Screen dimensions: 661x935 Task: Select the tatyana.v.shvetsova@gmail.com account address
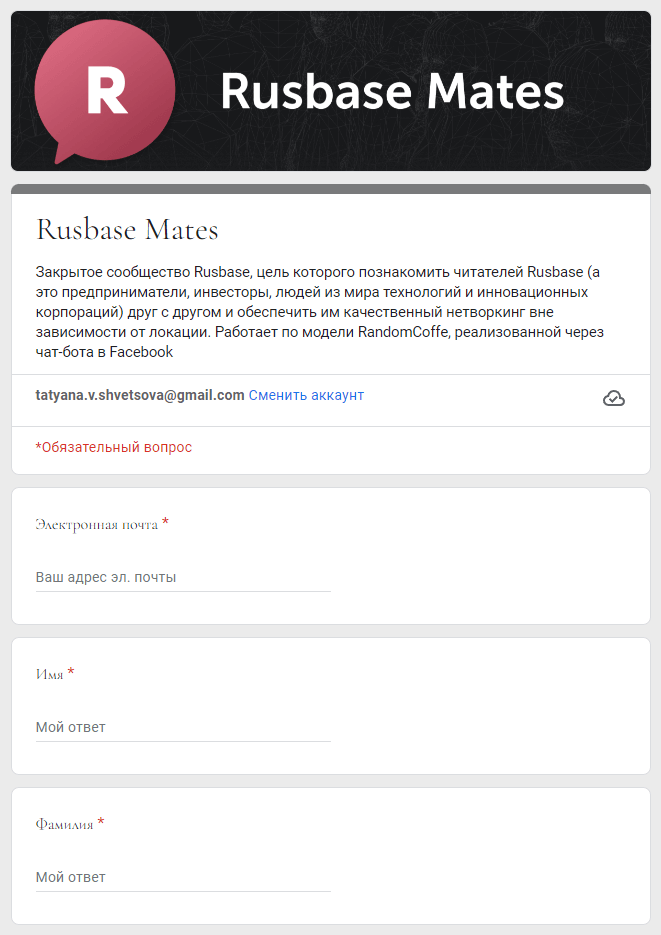pyautogui.click(x=140, y=395)
